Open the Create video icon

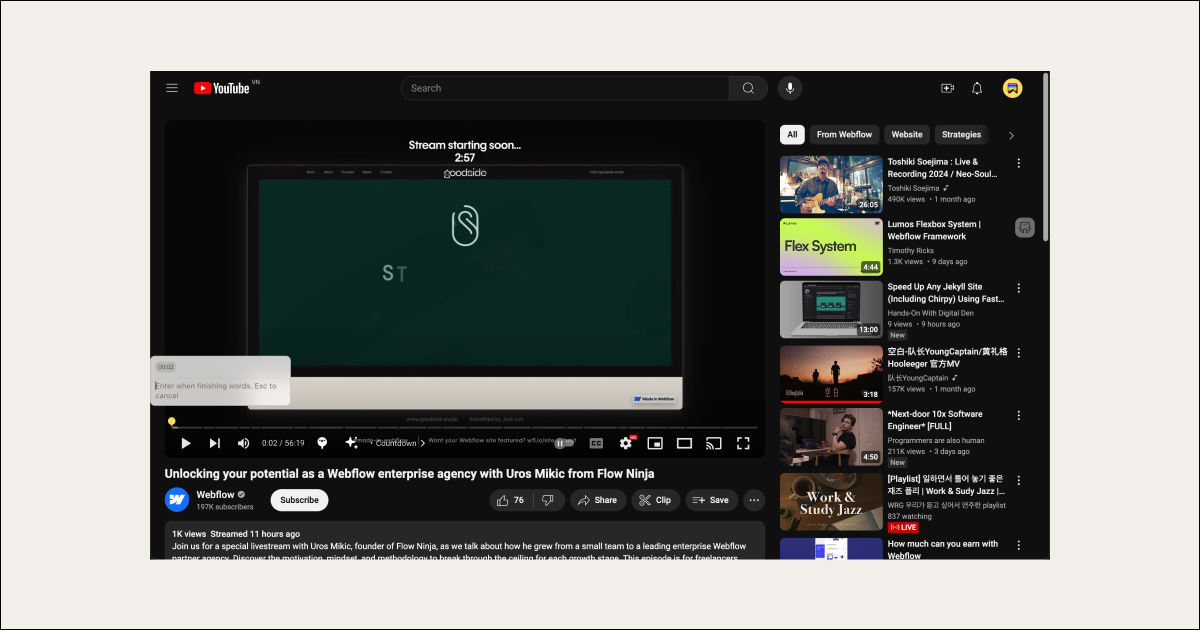point(947,88)
